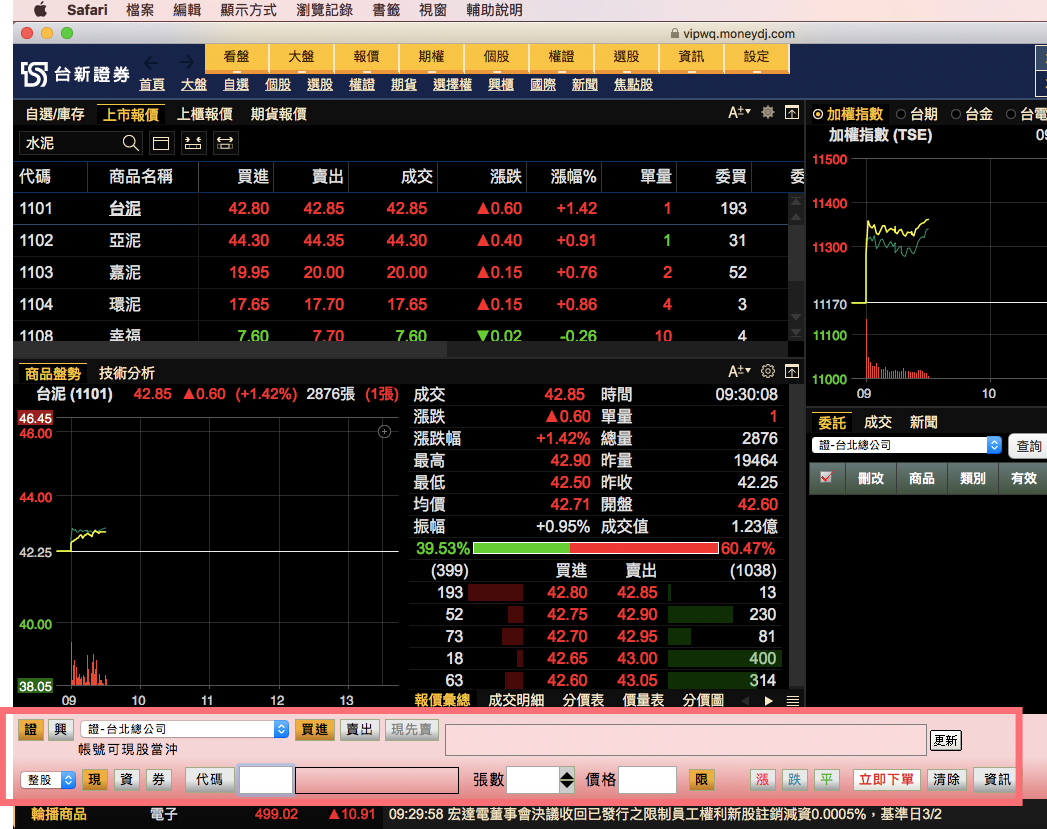Open Safari 檔案 menu
Screen dimensions: 1047x829
(140, 10)
